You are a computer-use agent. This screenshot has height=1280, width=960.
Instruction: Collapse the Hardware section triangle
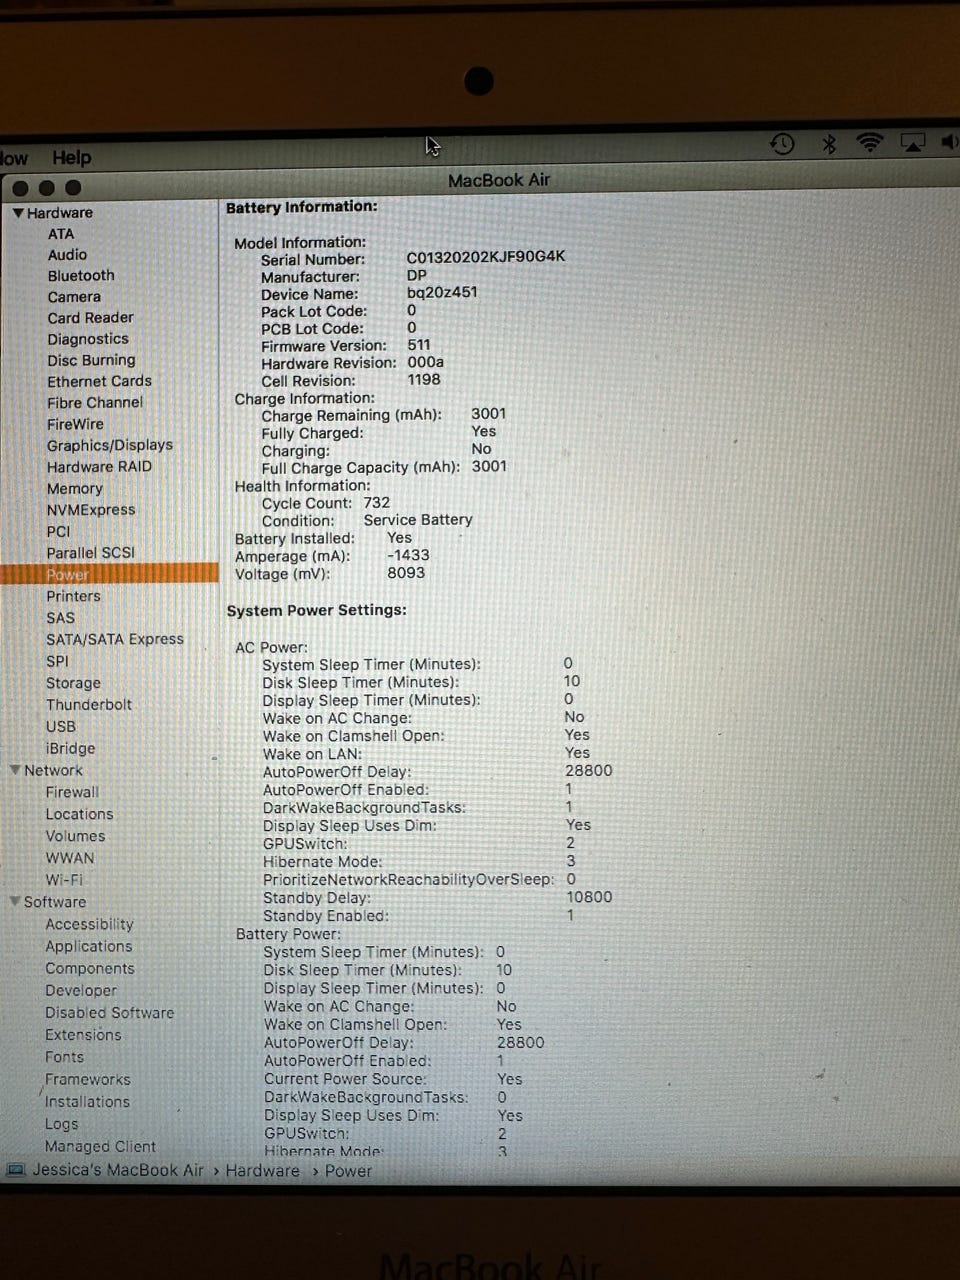(x=18, y=213)
